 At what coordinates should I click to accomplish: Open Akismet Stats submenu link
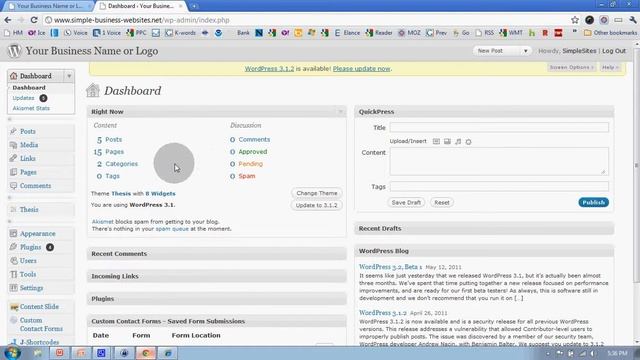coord(31,108)
